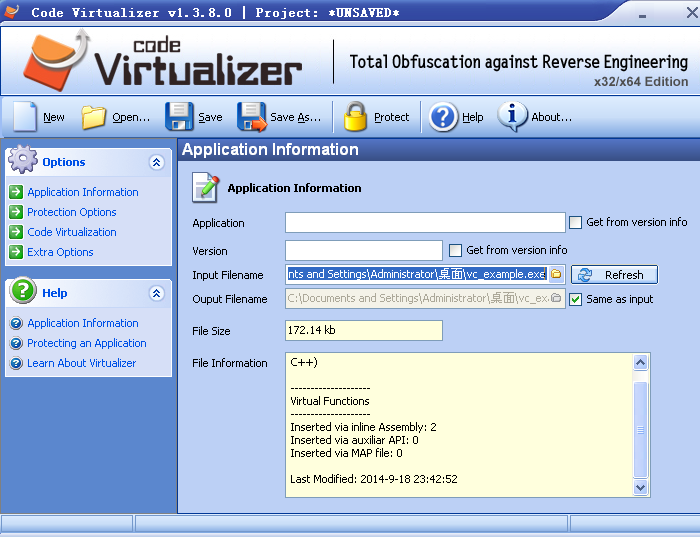Click 'Inserted via inline Assembly: 2' line

pos(363,427)
